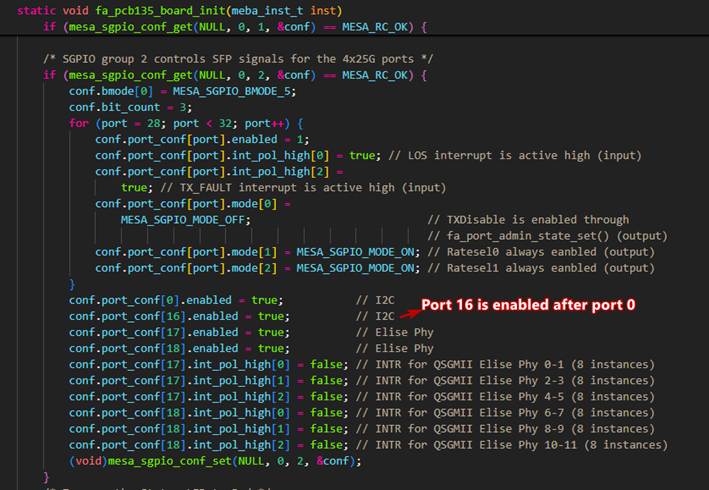The image size is (709, 490).
Task: Click conf.port_conf[port].enabled = 1 line
Action: click(202, 139)
